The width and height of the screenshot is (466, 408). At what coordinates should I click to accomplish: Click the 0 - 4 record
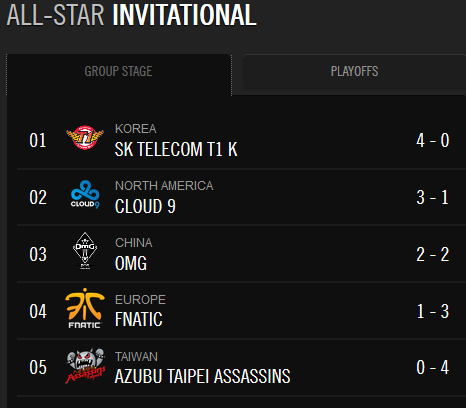tap(433, 367)
